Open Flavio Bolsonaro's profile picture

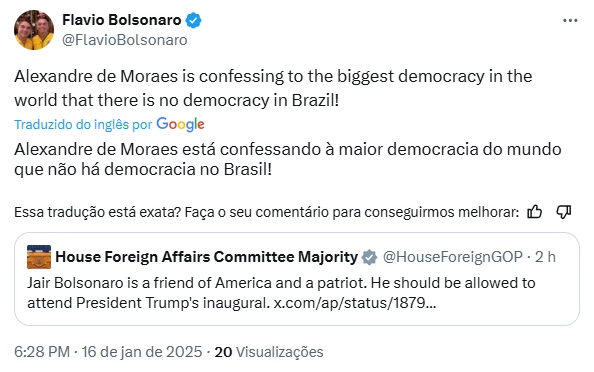(34, 30)
